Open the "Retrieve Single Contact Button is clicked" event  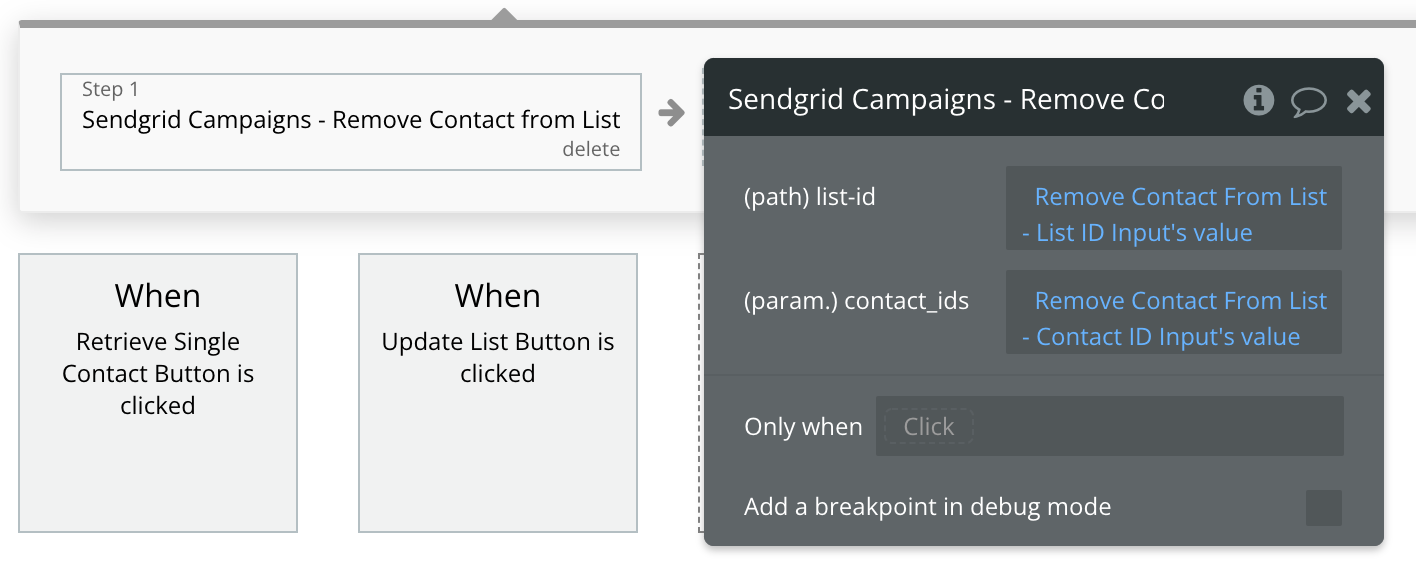[157, 391]
